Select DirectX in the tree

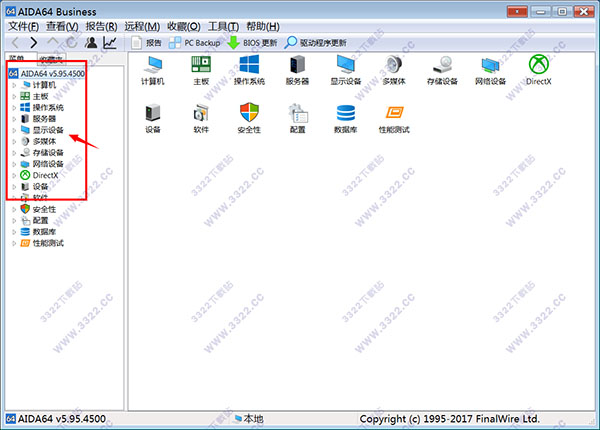pos(45,175)
